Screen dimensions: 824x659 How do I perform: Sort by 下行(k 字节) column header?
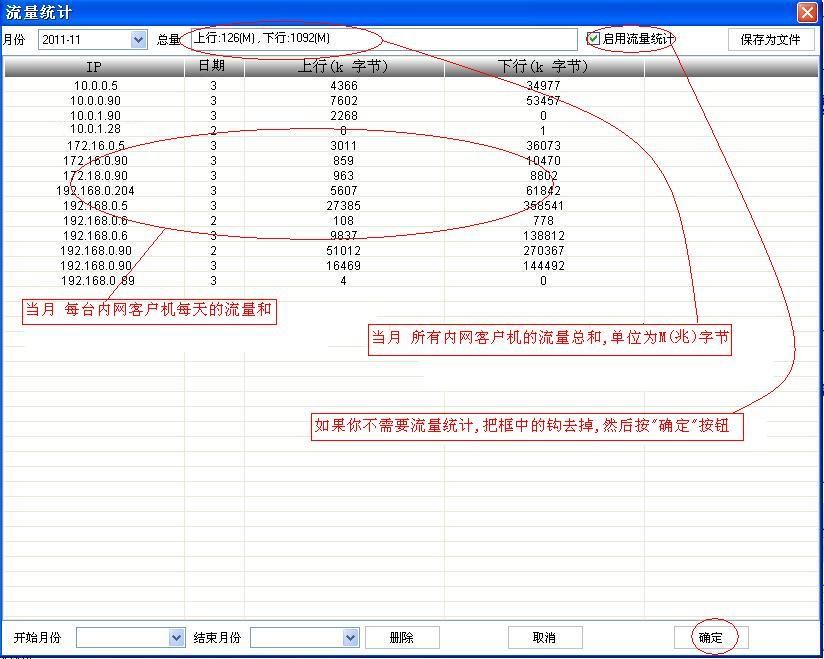pyautogui.click(x=543, y=67)
